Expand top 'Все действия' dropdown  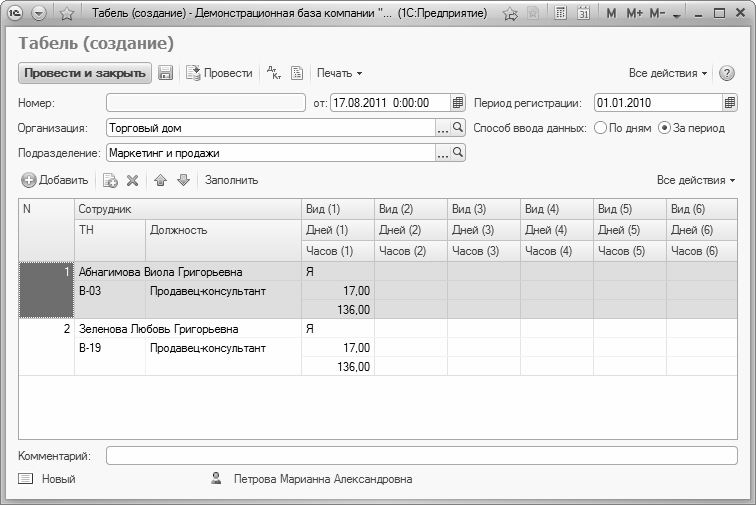pyautogui.click(x=668, y=73)
